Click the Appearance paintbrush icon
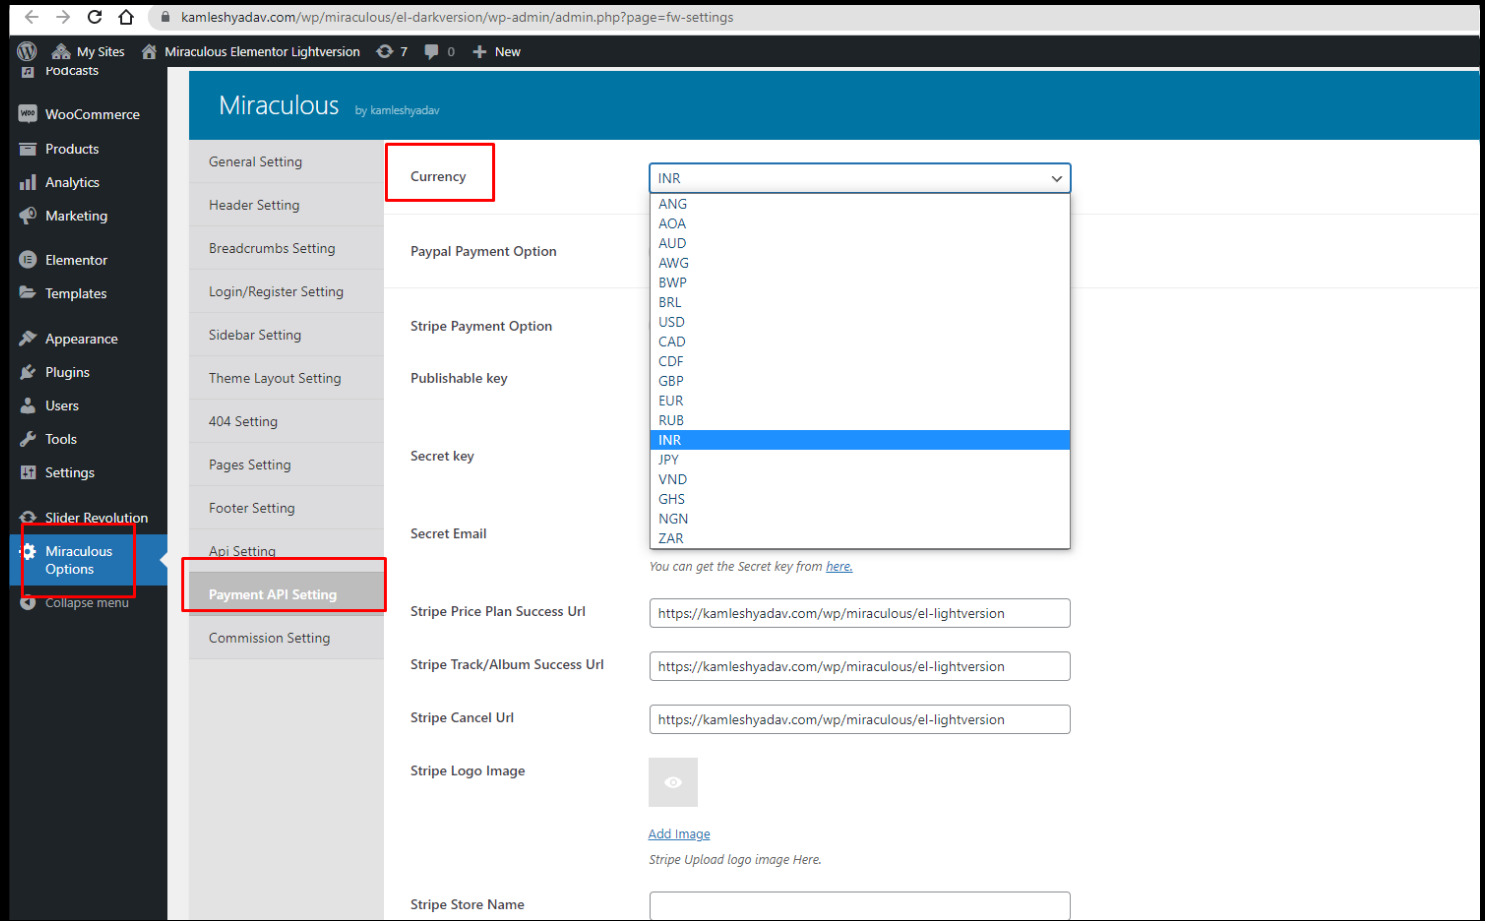Viewport: 1485px width, 921px height. pos(28,339)
